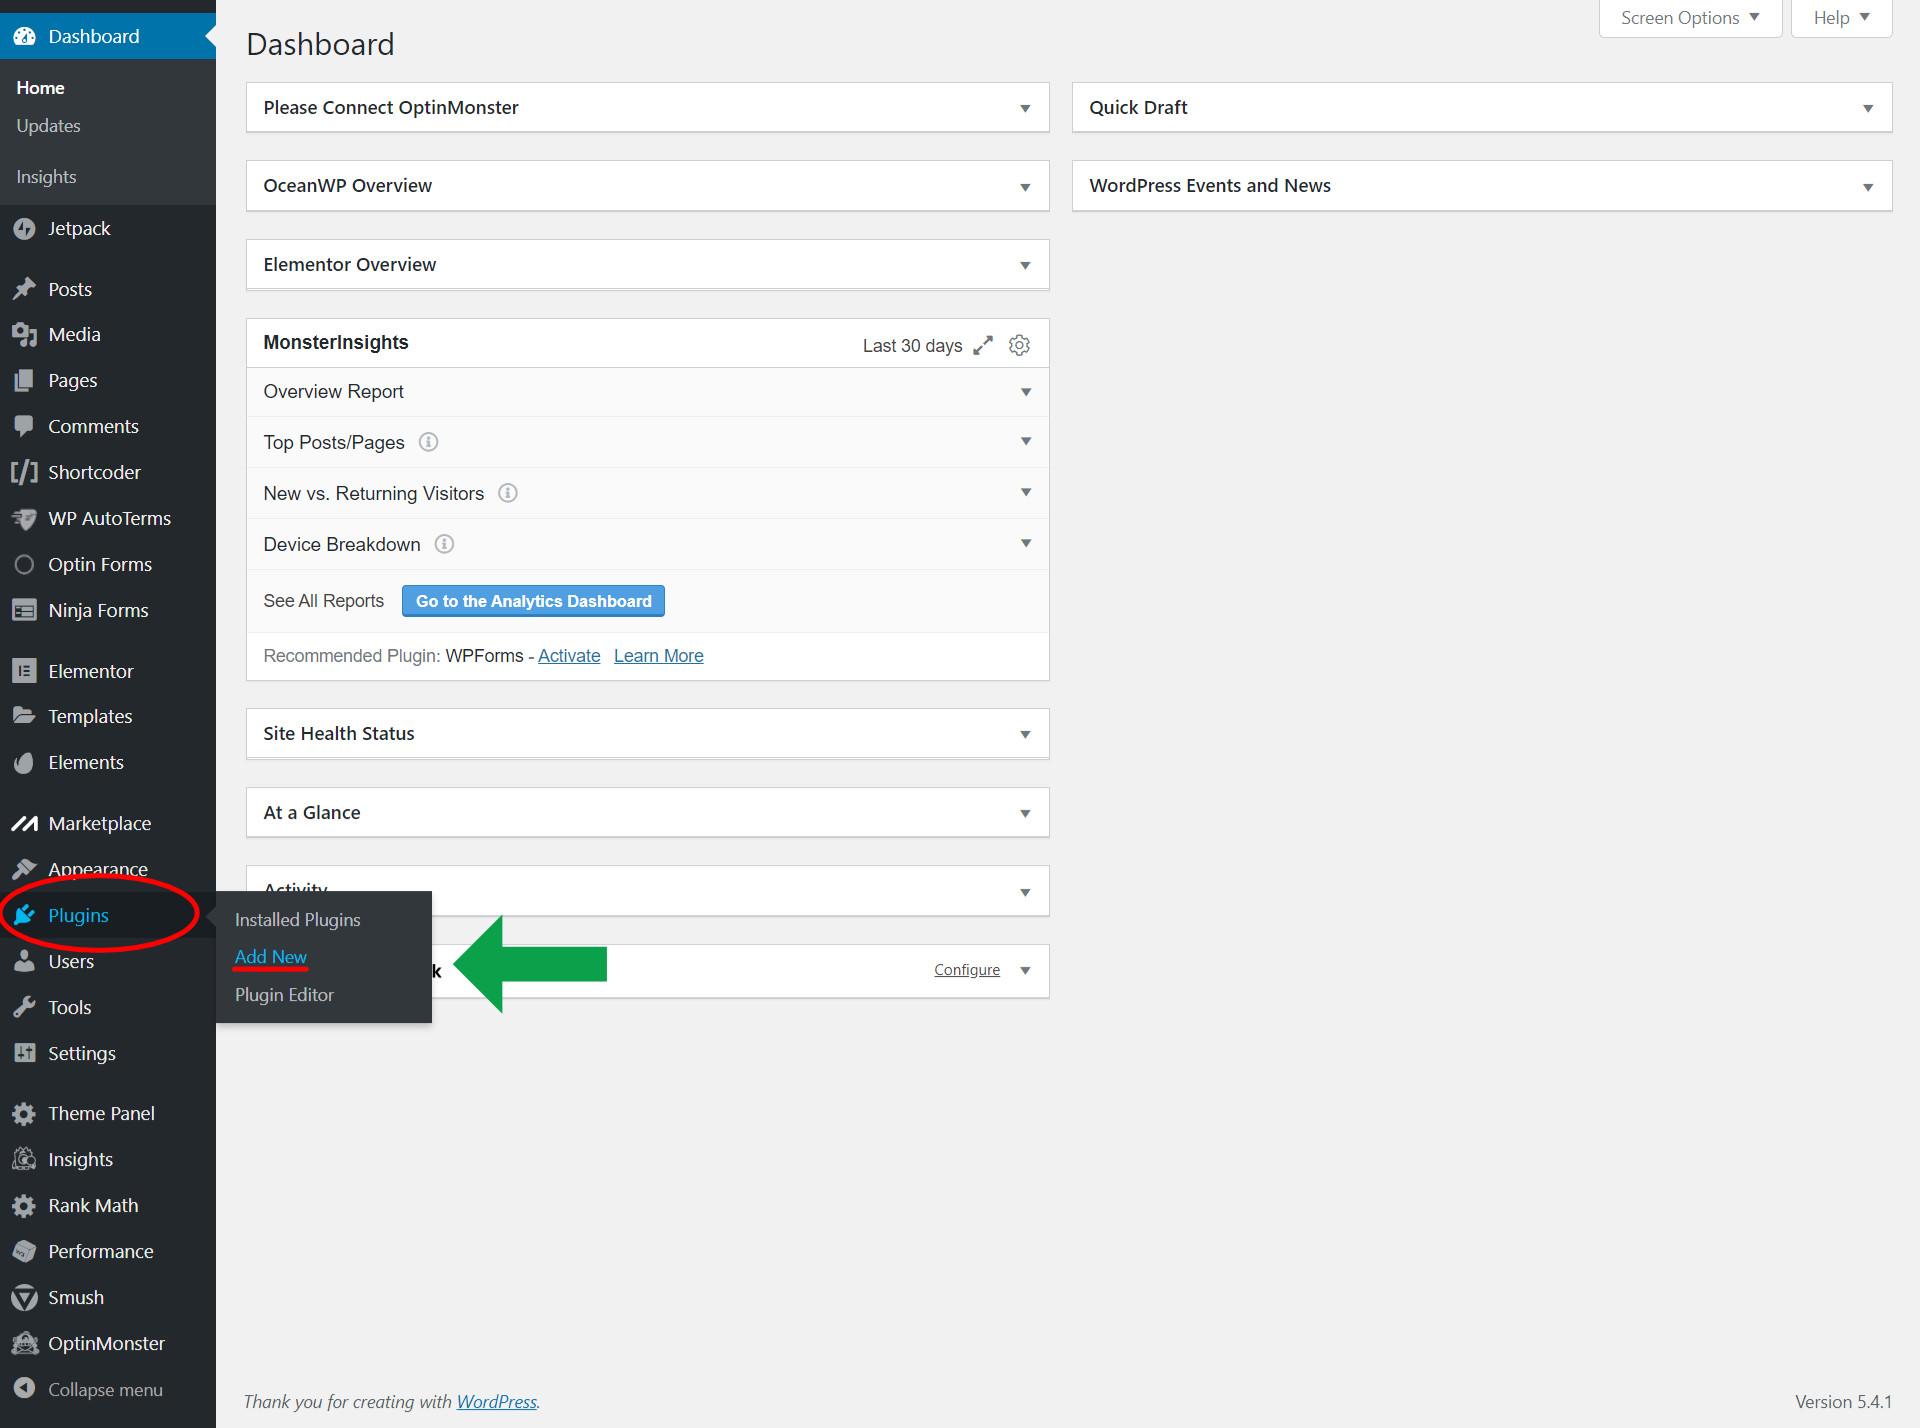The height and width of the screenshot is (1428, 1920).
Task: Click the Users person icon
Action: pos(24,961)
